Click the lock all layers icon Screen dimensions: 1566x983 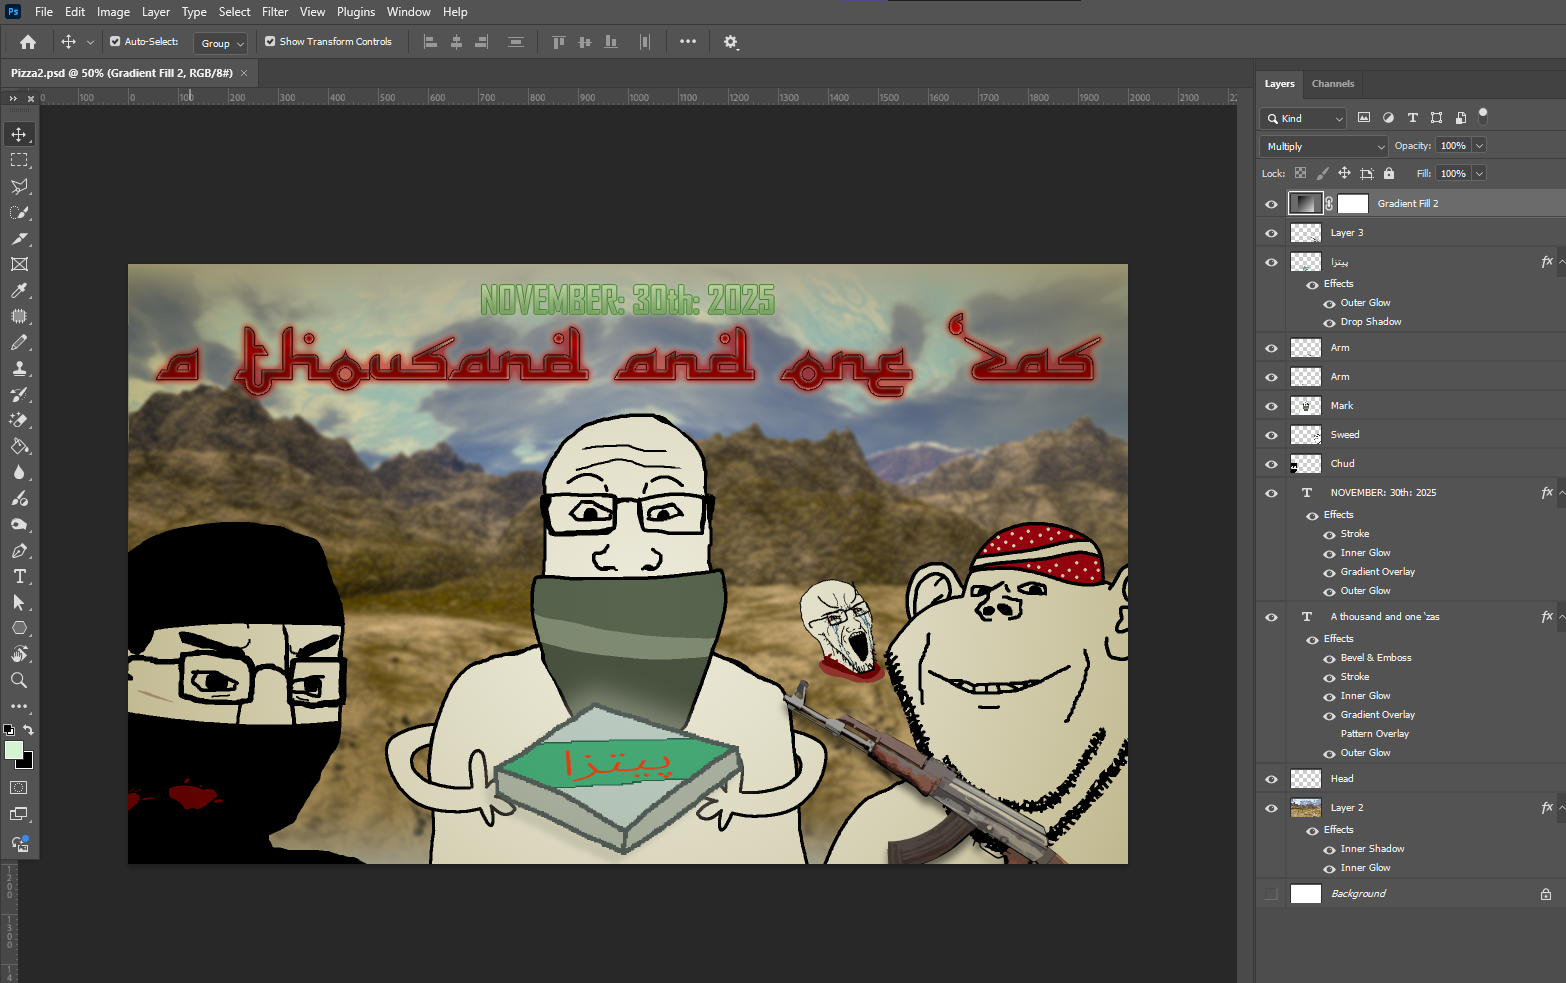[x=1389, y=173]
